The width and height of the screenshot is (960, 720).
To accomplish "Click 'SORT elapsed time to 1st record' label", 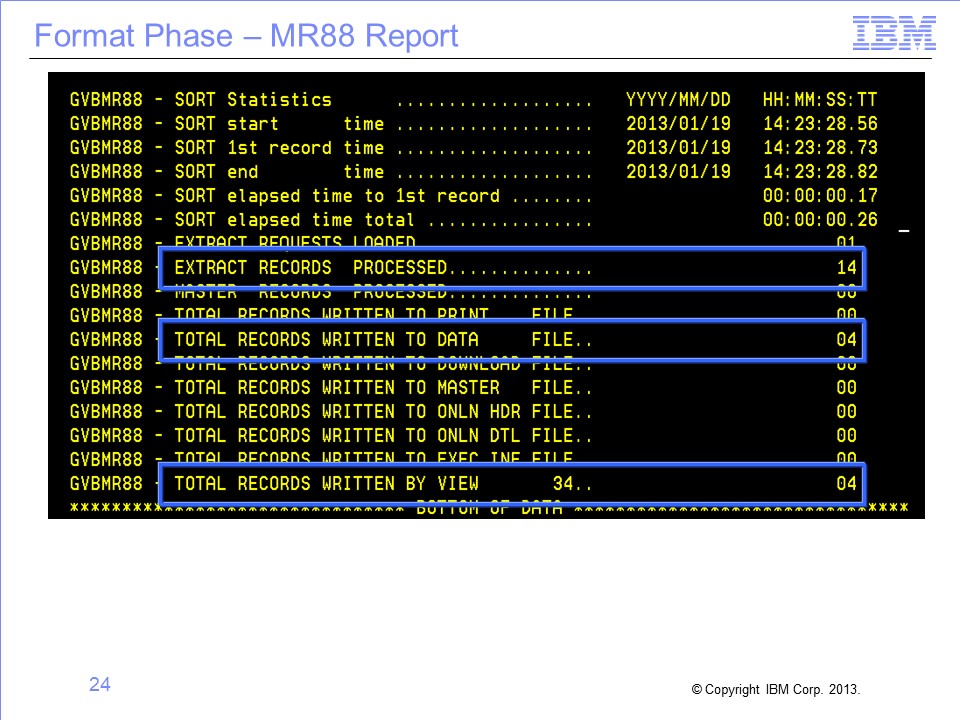I will pyautogui.click(x=337, y=196).
